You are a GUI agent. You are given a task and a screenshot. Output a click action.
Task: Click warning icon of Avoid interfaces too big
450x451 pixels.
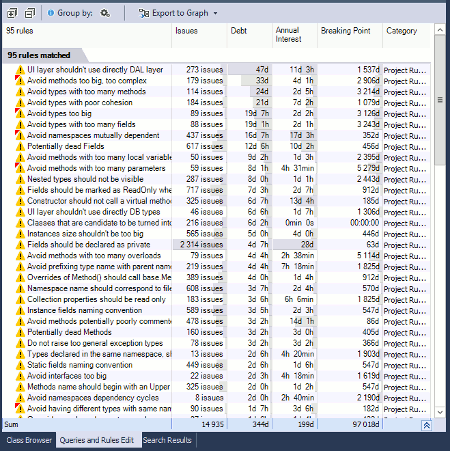pos(20,376)
